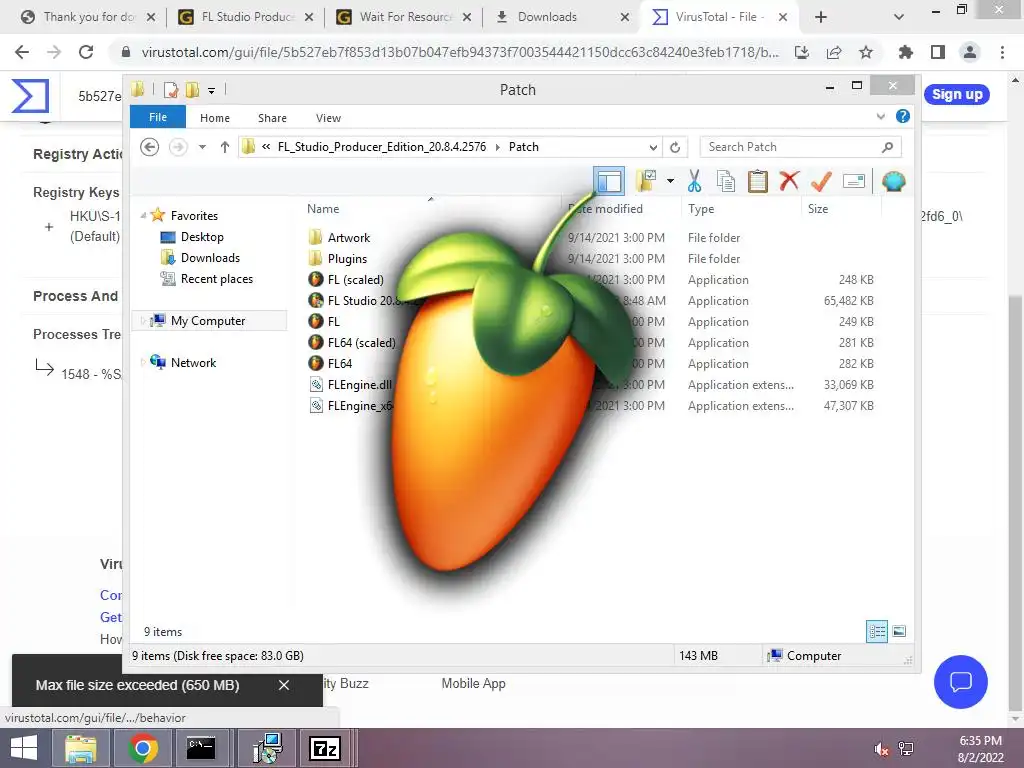Click the clipboard Paste icon

[758, 181]
